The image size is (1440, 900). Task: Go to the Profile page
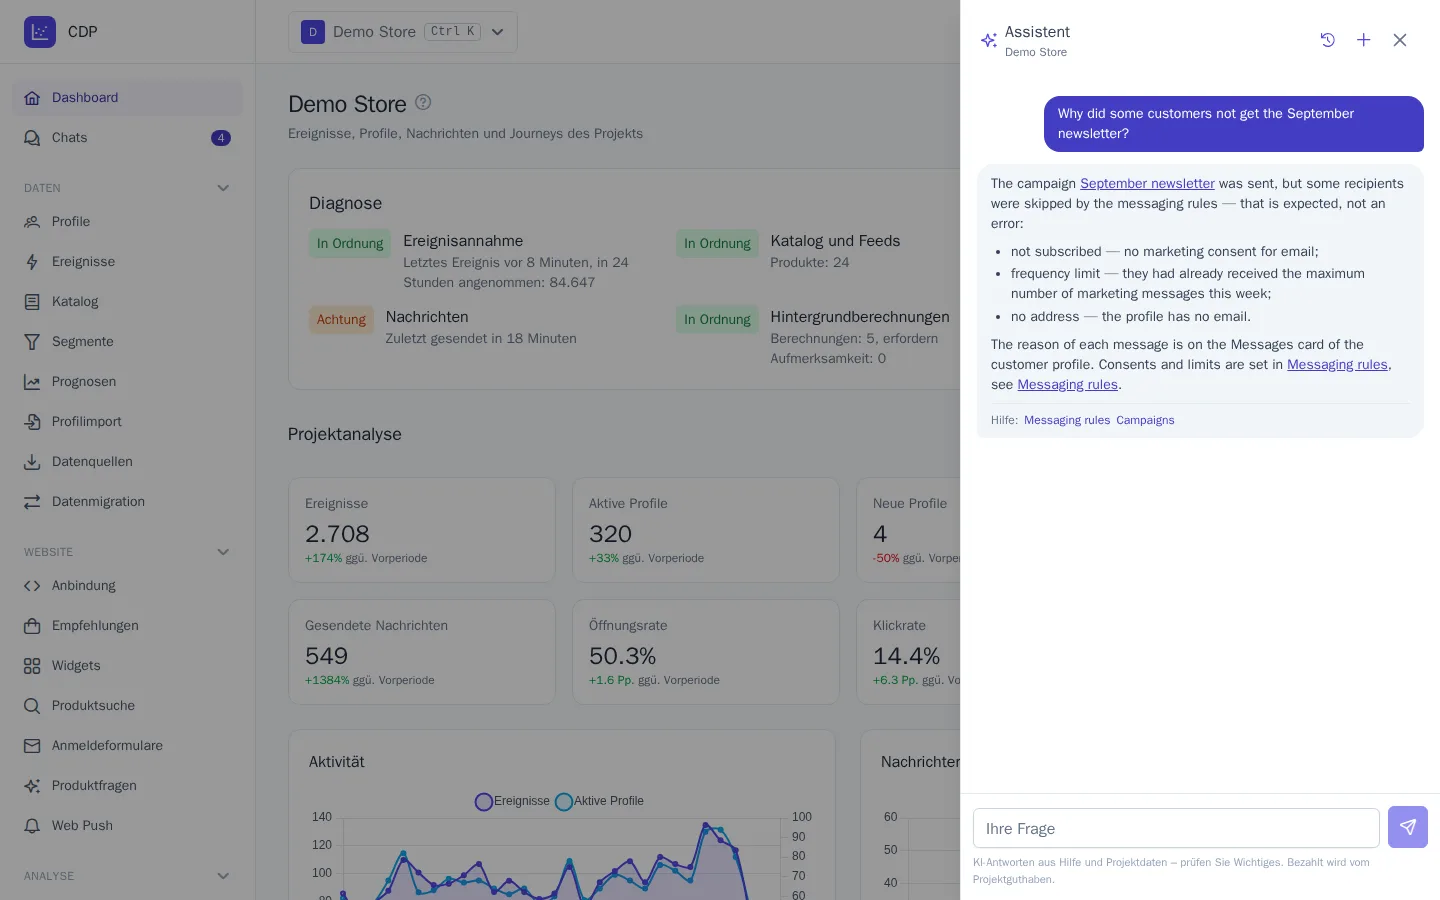128,222
